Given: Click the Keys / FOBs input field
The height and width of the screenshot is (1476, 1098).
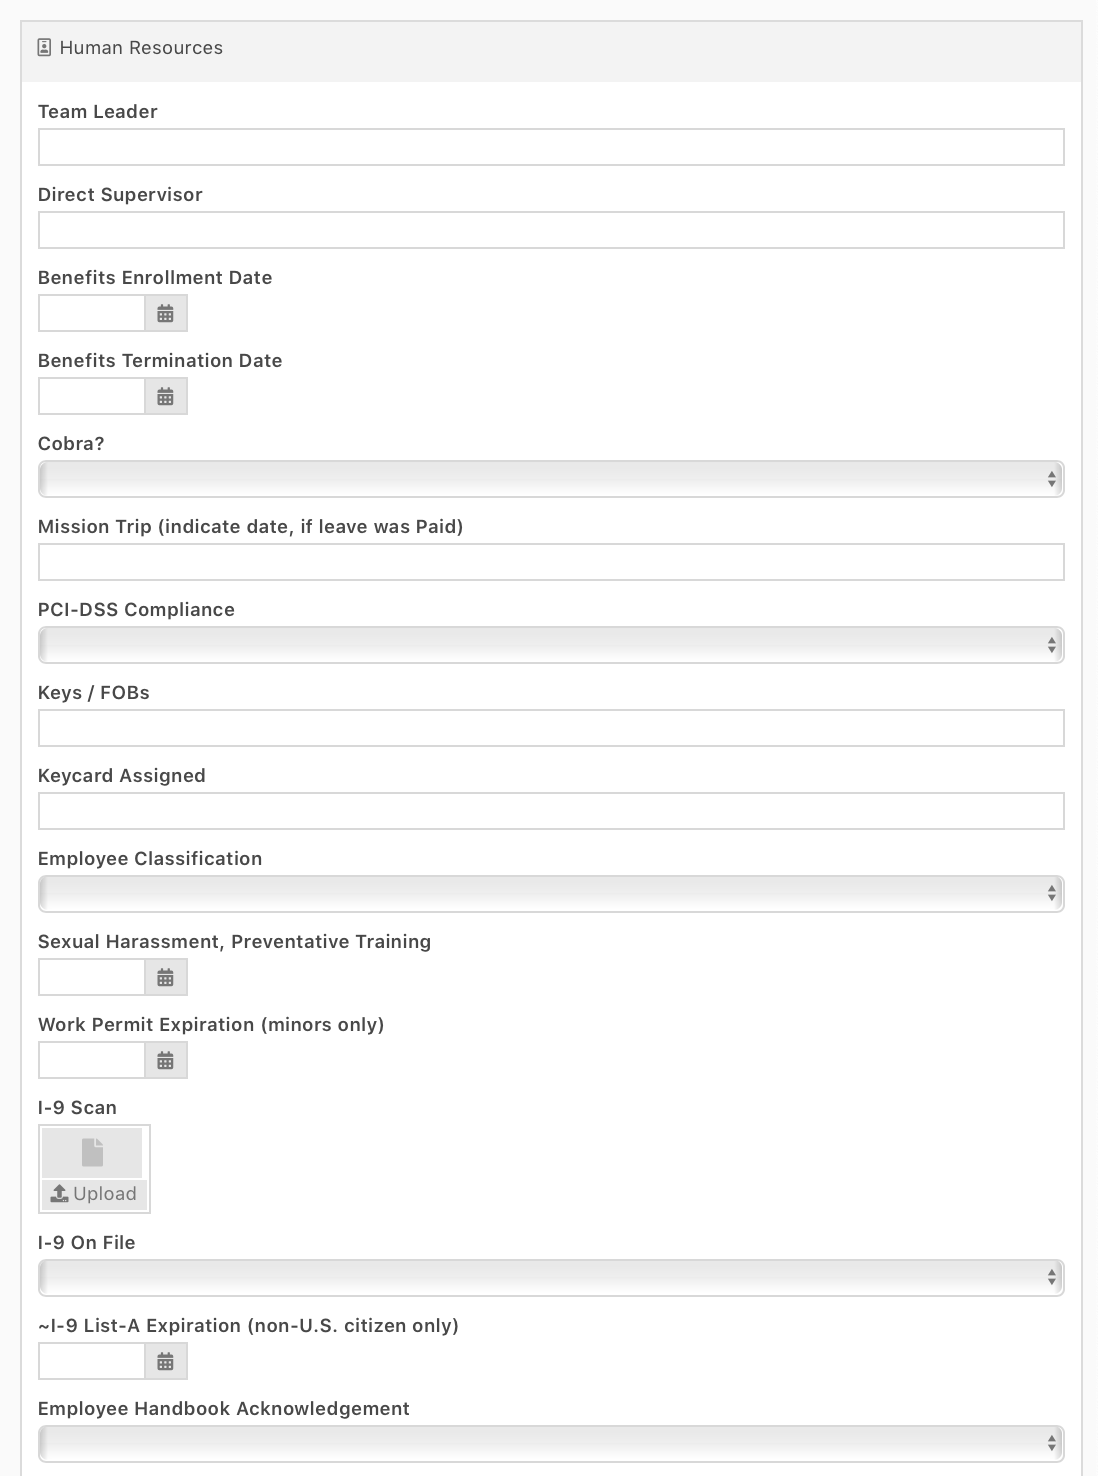Looking at the screenshot, I should (551, 728).
